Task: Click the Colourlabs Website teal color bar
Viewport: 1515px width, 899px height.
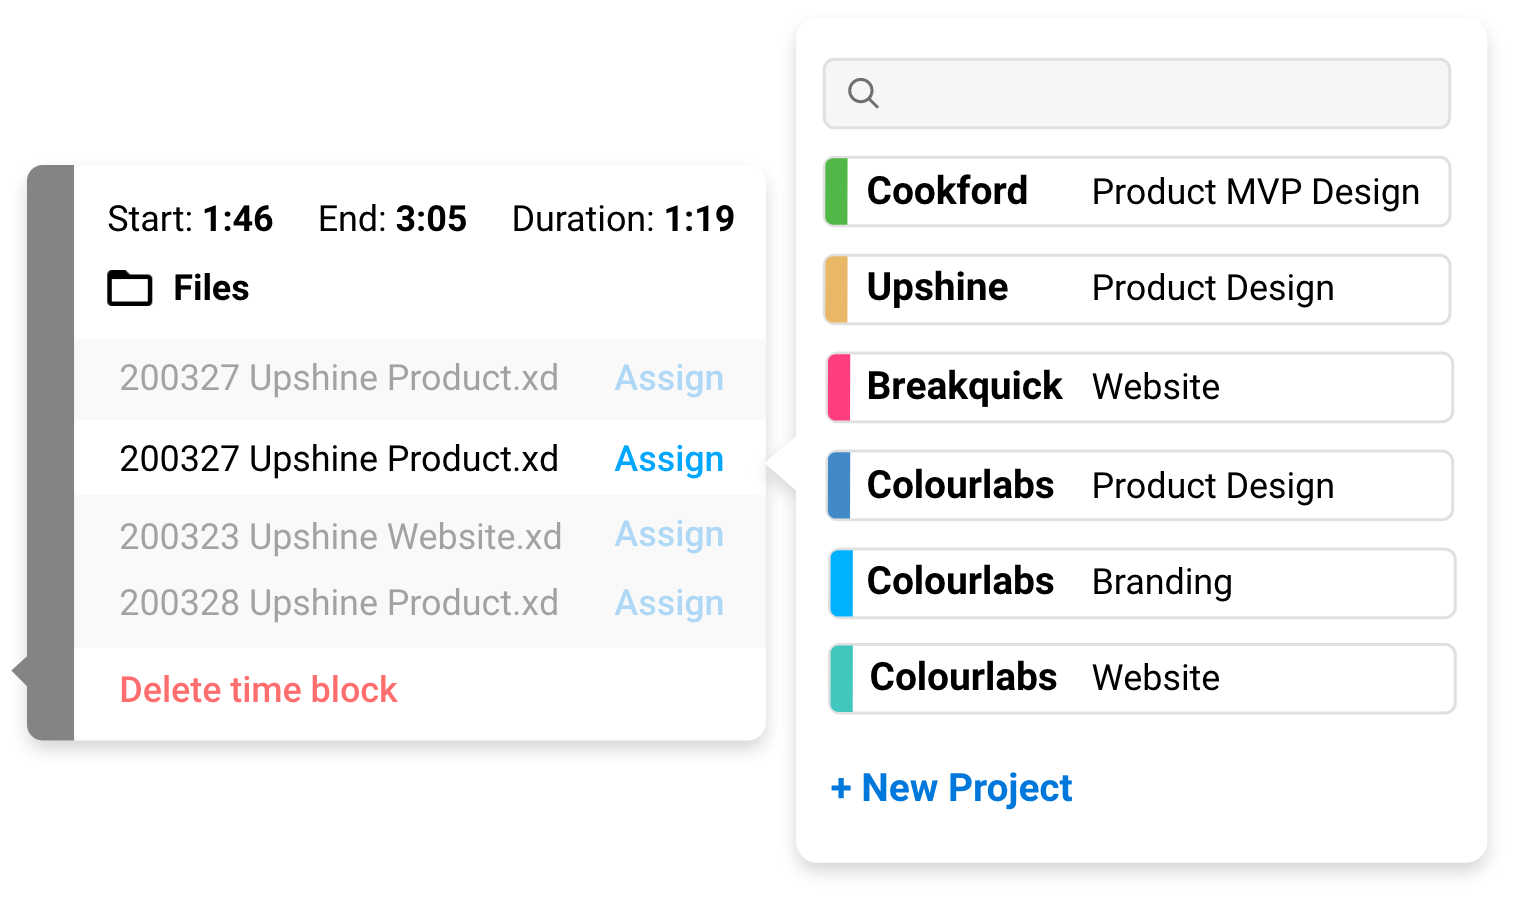Action: point(840,678)
